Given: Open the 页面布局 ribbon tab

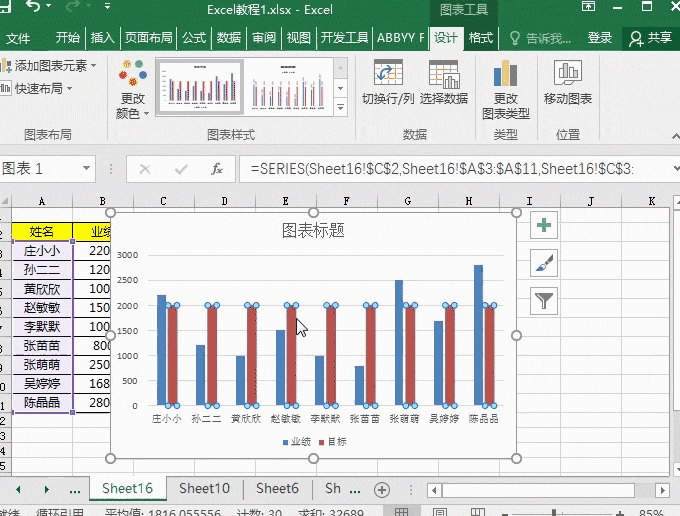Looking at the screenshot, I should tap(148, 38).
